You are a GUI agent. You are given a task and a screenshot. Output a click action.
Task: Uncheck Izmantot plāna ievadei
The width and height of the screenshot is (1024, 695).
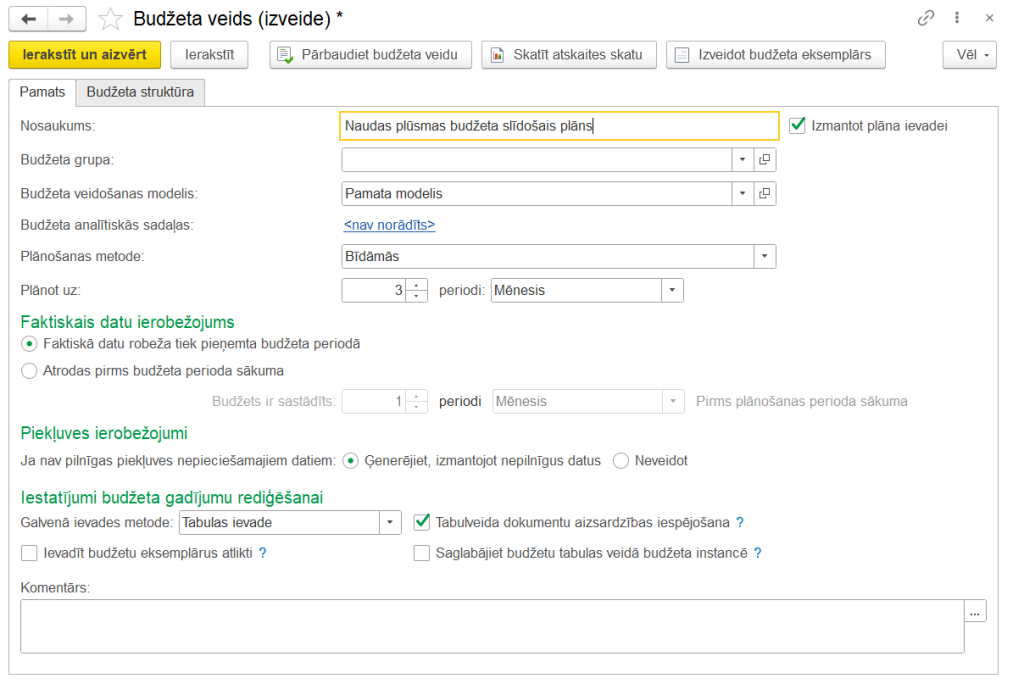pyautogui.click(x=797, y=125)
